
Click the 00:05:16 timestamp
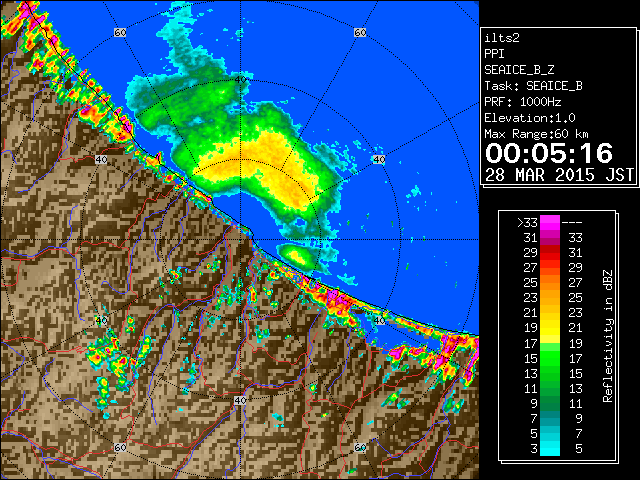click(x=549, y=153)
